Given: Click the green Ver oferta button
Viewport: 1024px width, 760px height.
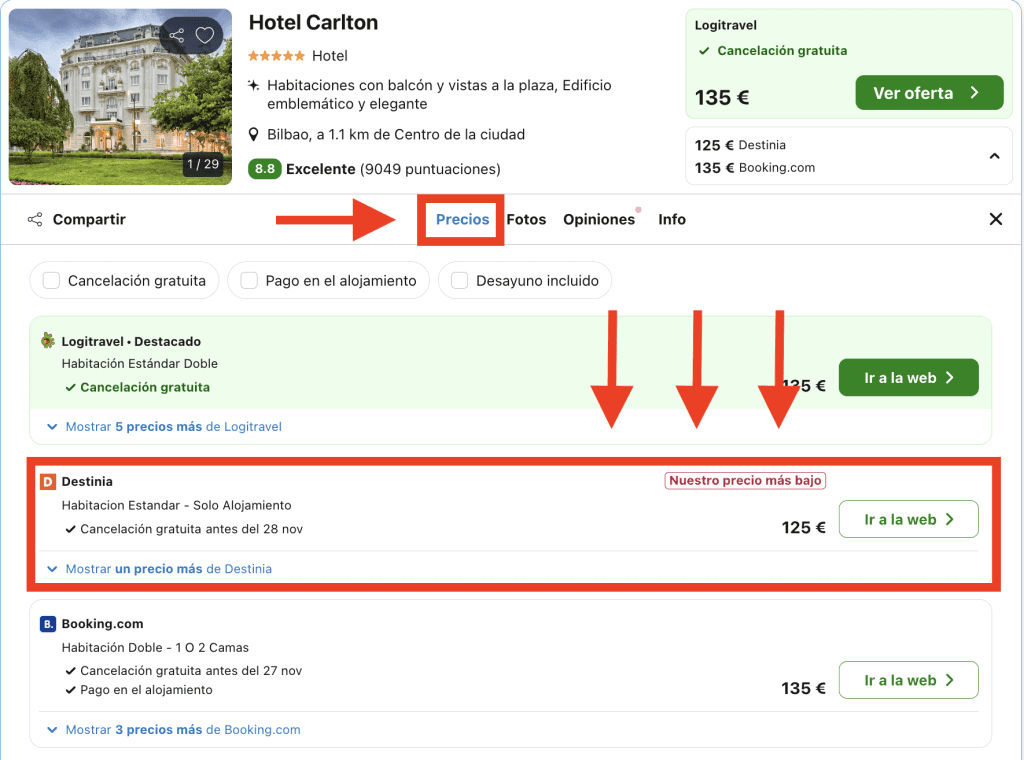Looking at the screenshot, I should click(x=928, y=93).
